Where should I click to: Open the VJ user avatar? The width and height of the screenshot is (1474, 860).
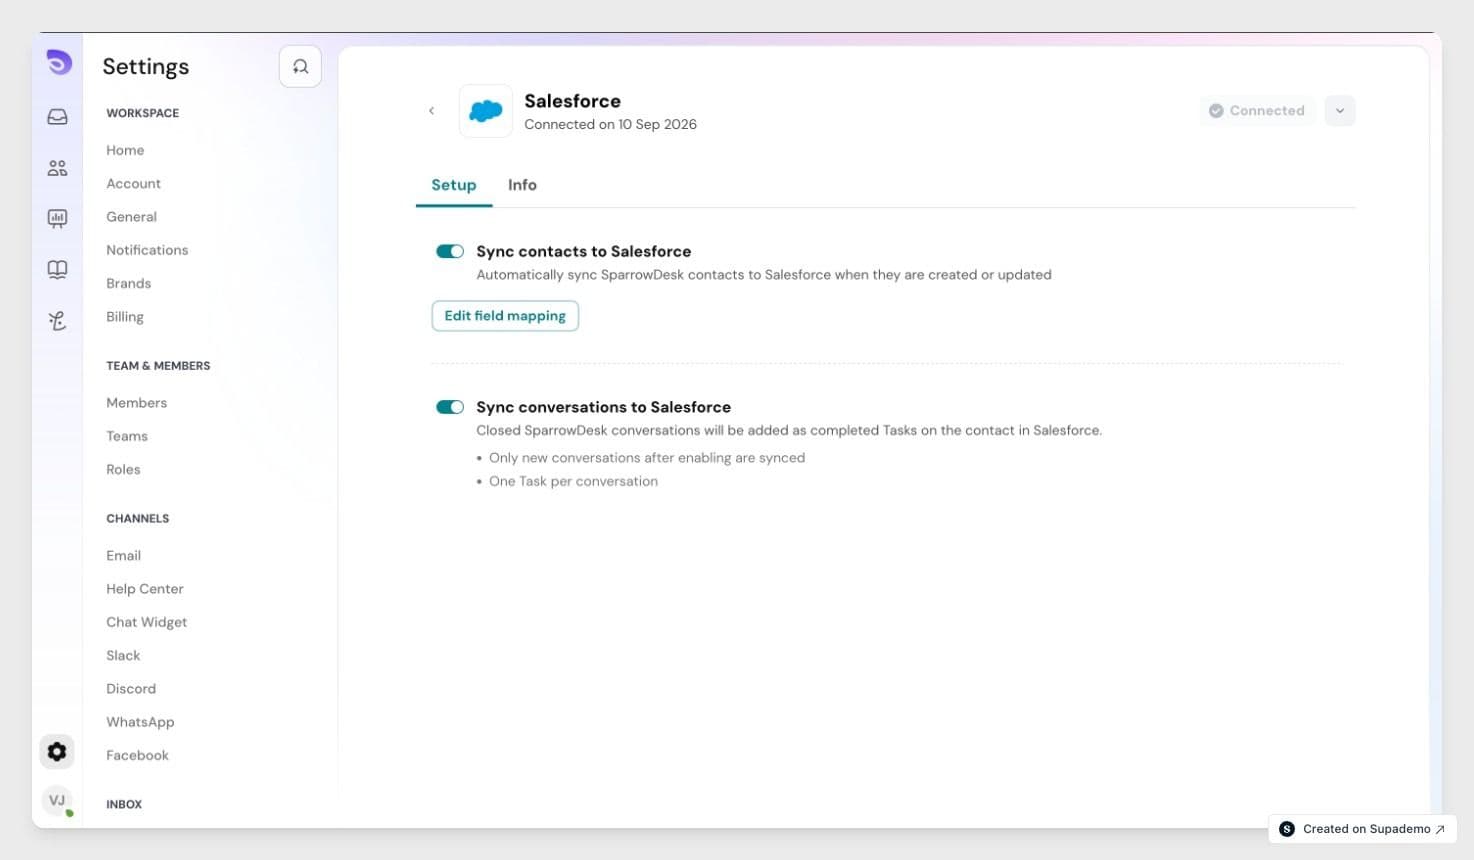coord(57,800)
